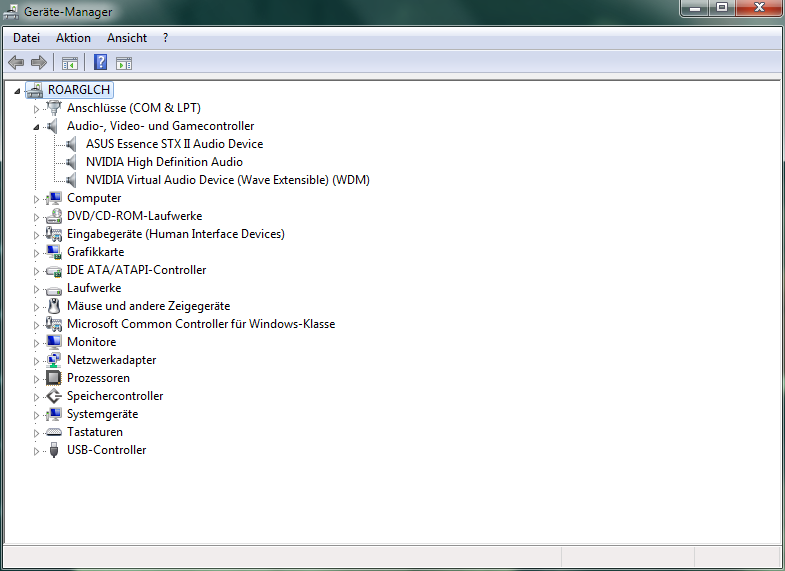Click the speaker icon of NVIDIA High Definition Audio
Viewport: 785px width, 571px height.
pyautogui.click(x=71, y=162)
